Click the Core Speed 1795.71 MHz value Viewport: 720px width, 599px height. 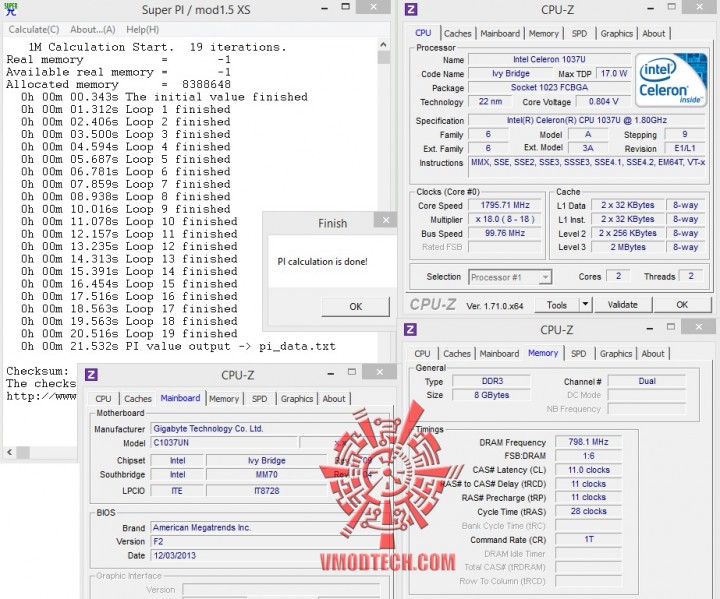click(505, 205)
